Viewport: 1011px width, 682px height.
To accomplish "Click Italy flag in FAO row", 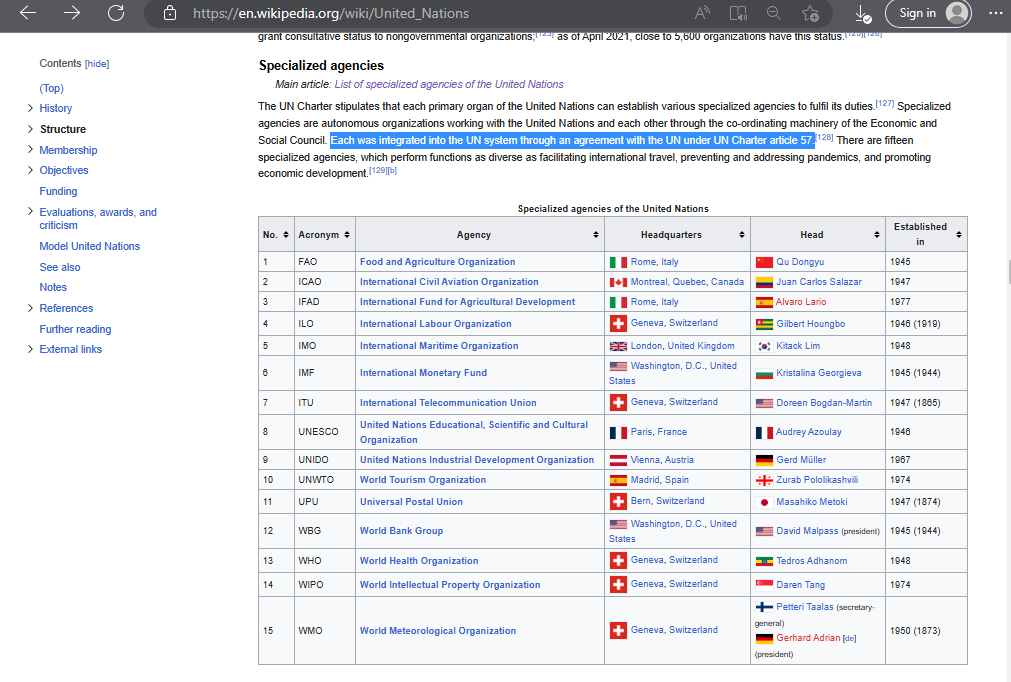I will tap(618, 262).
